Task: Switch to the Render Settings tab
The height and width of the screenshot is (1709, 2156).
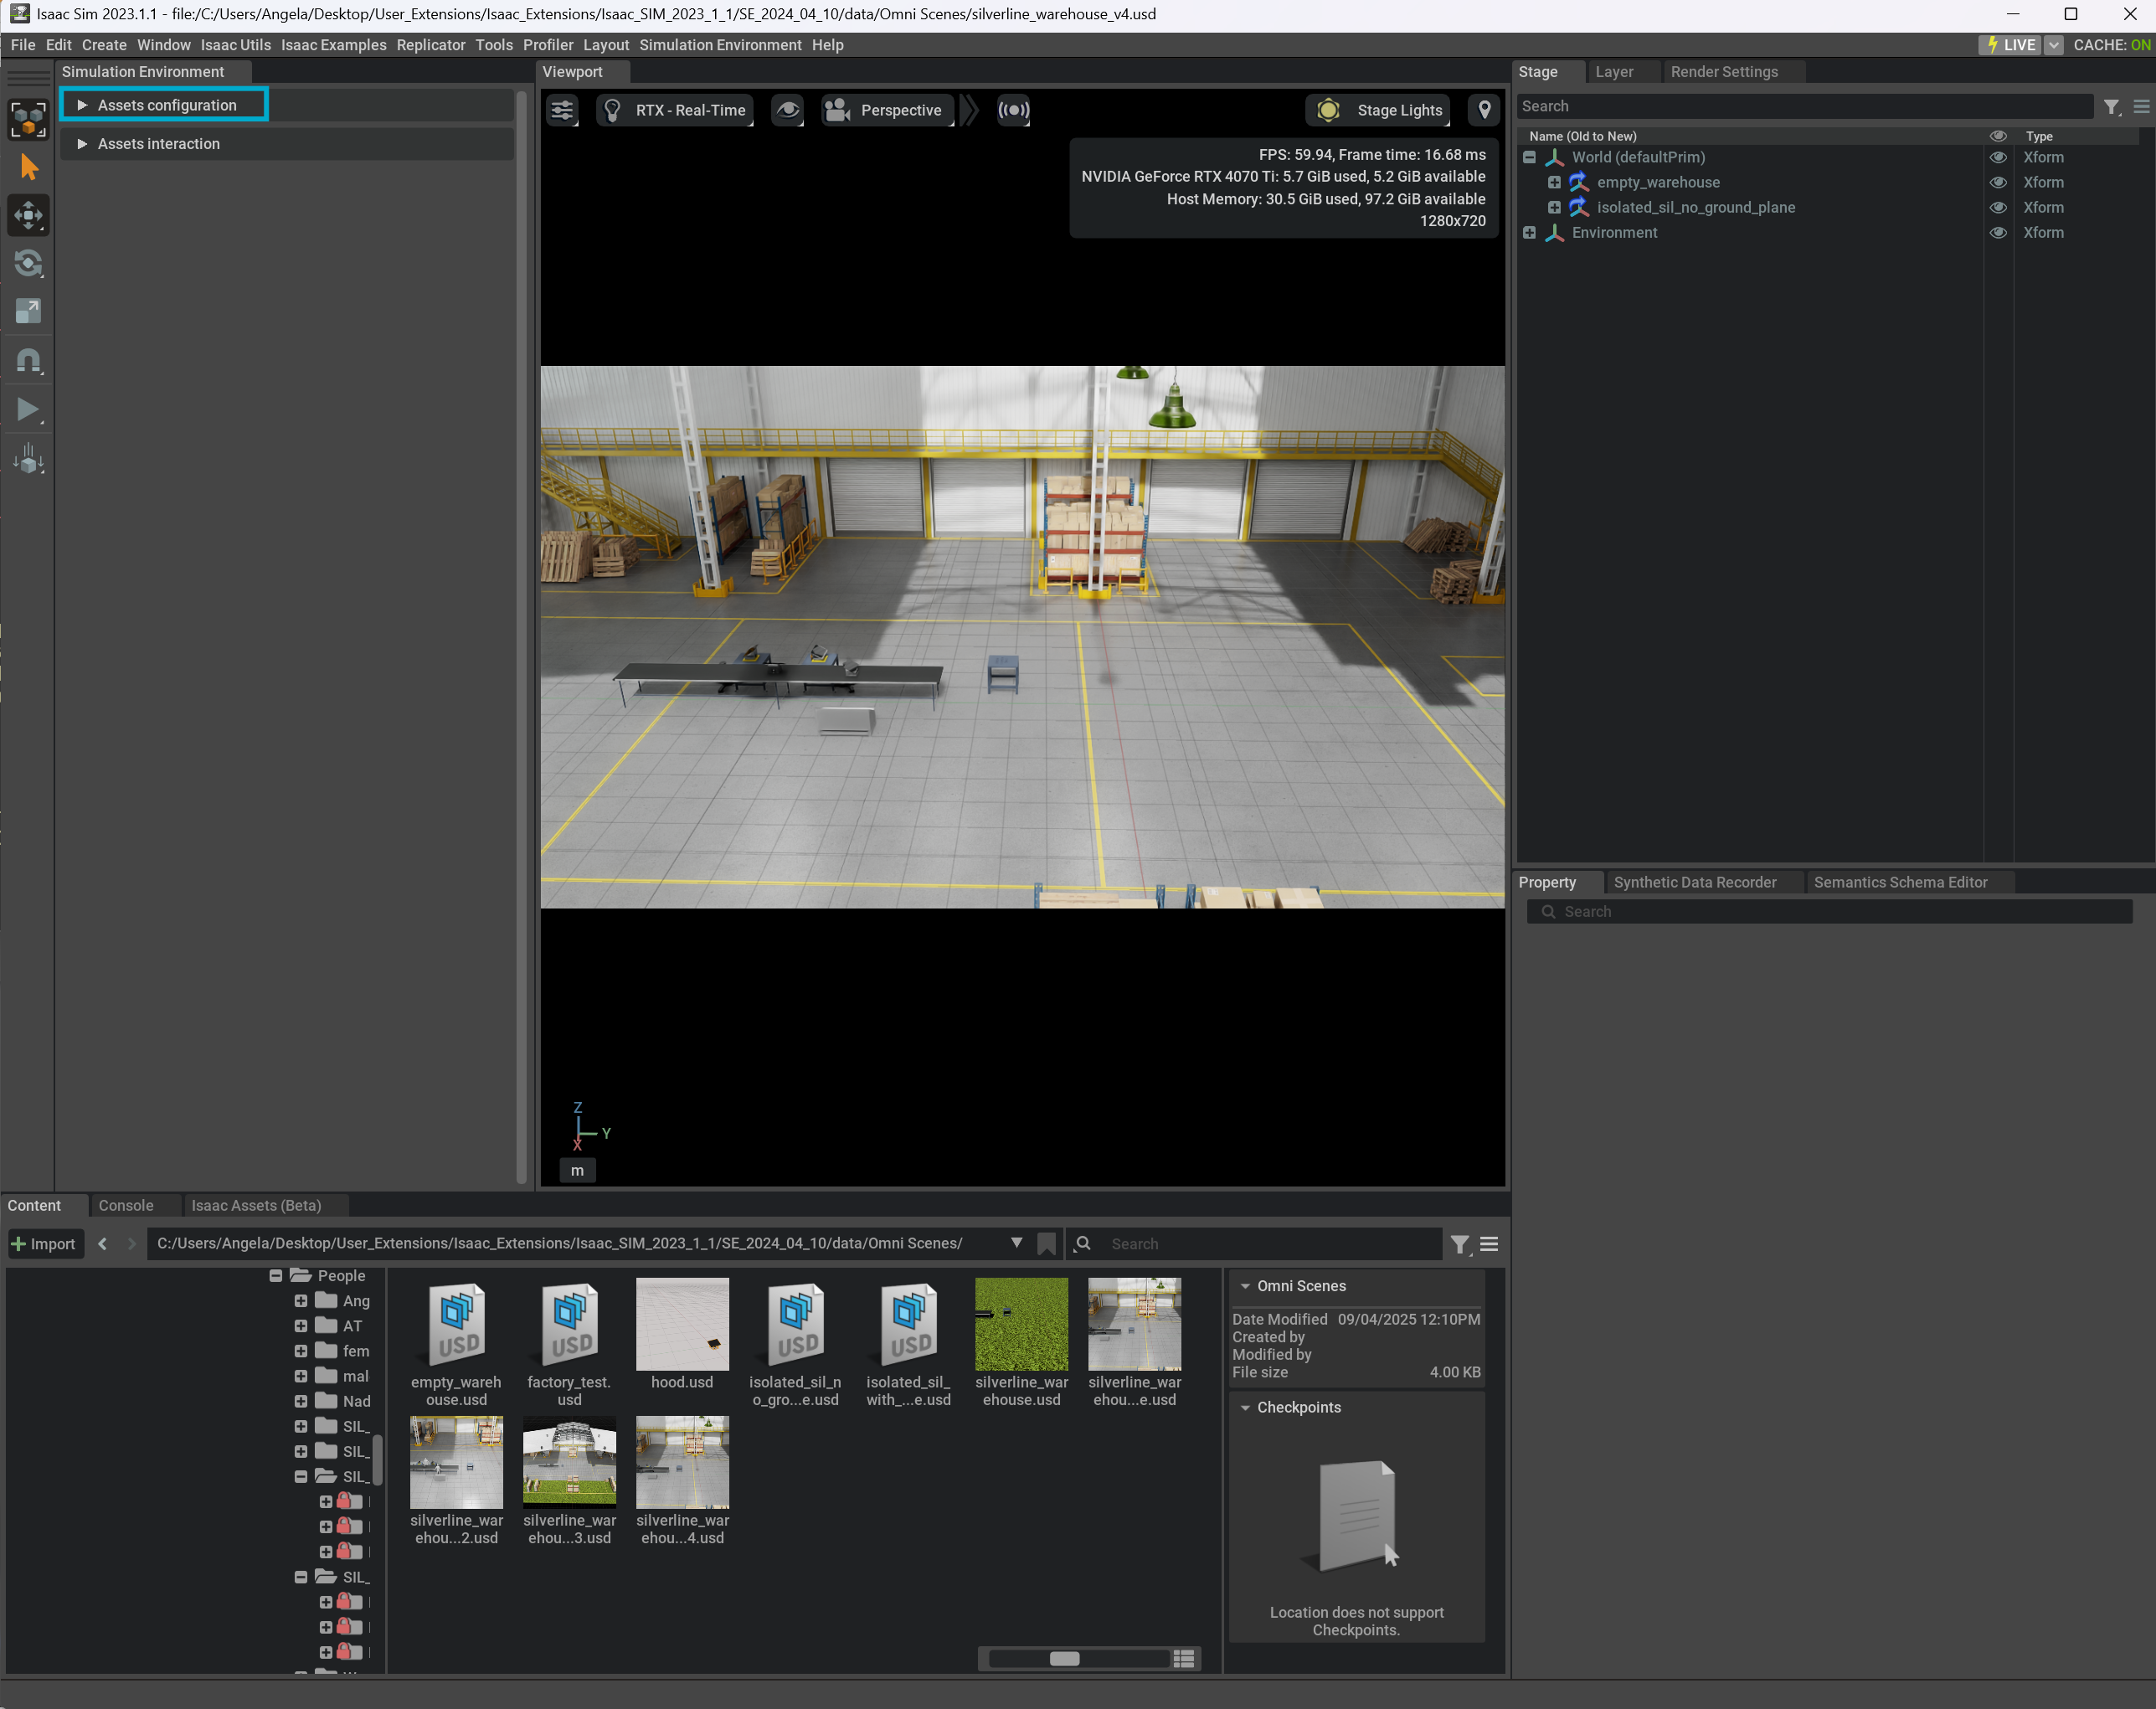Action: (x=1723, y=72)
